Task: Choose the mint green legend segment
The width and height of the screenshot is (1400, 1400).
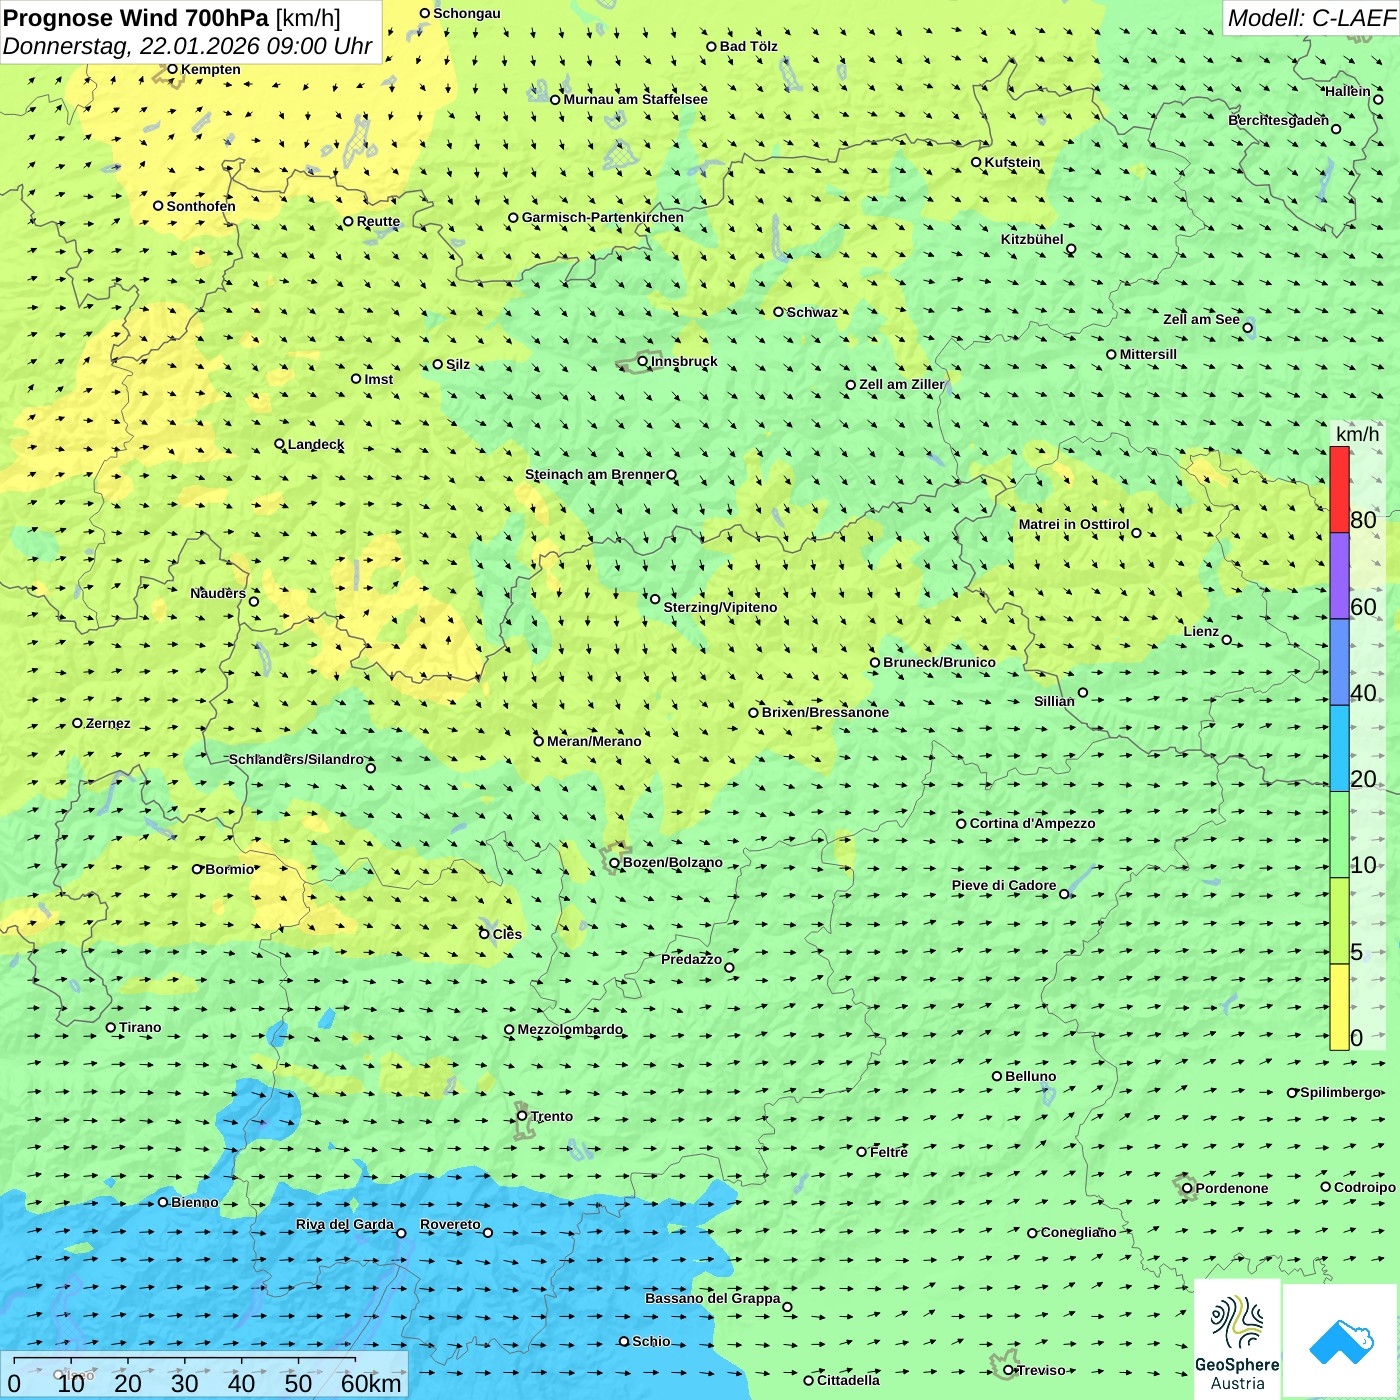Action: 1339,835
